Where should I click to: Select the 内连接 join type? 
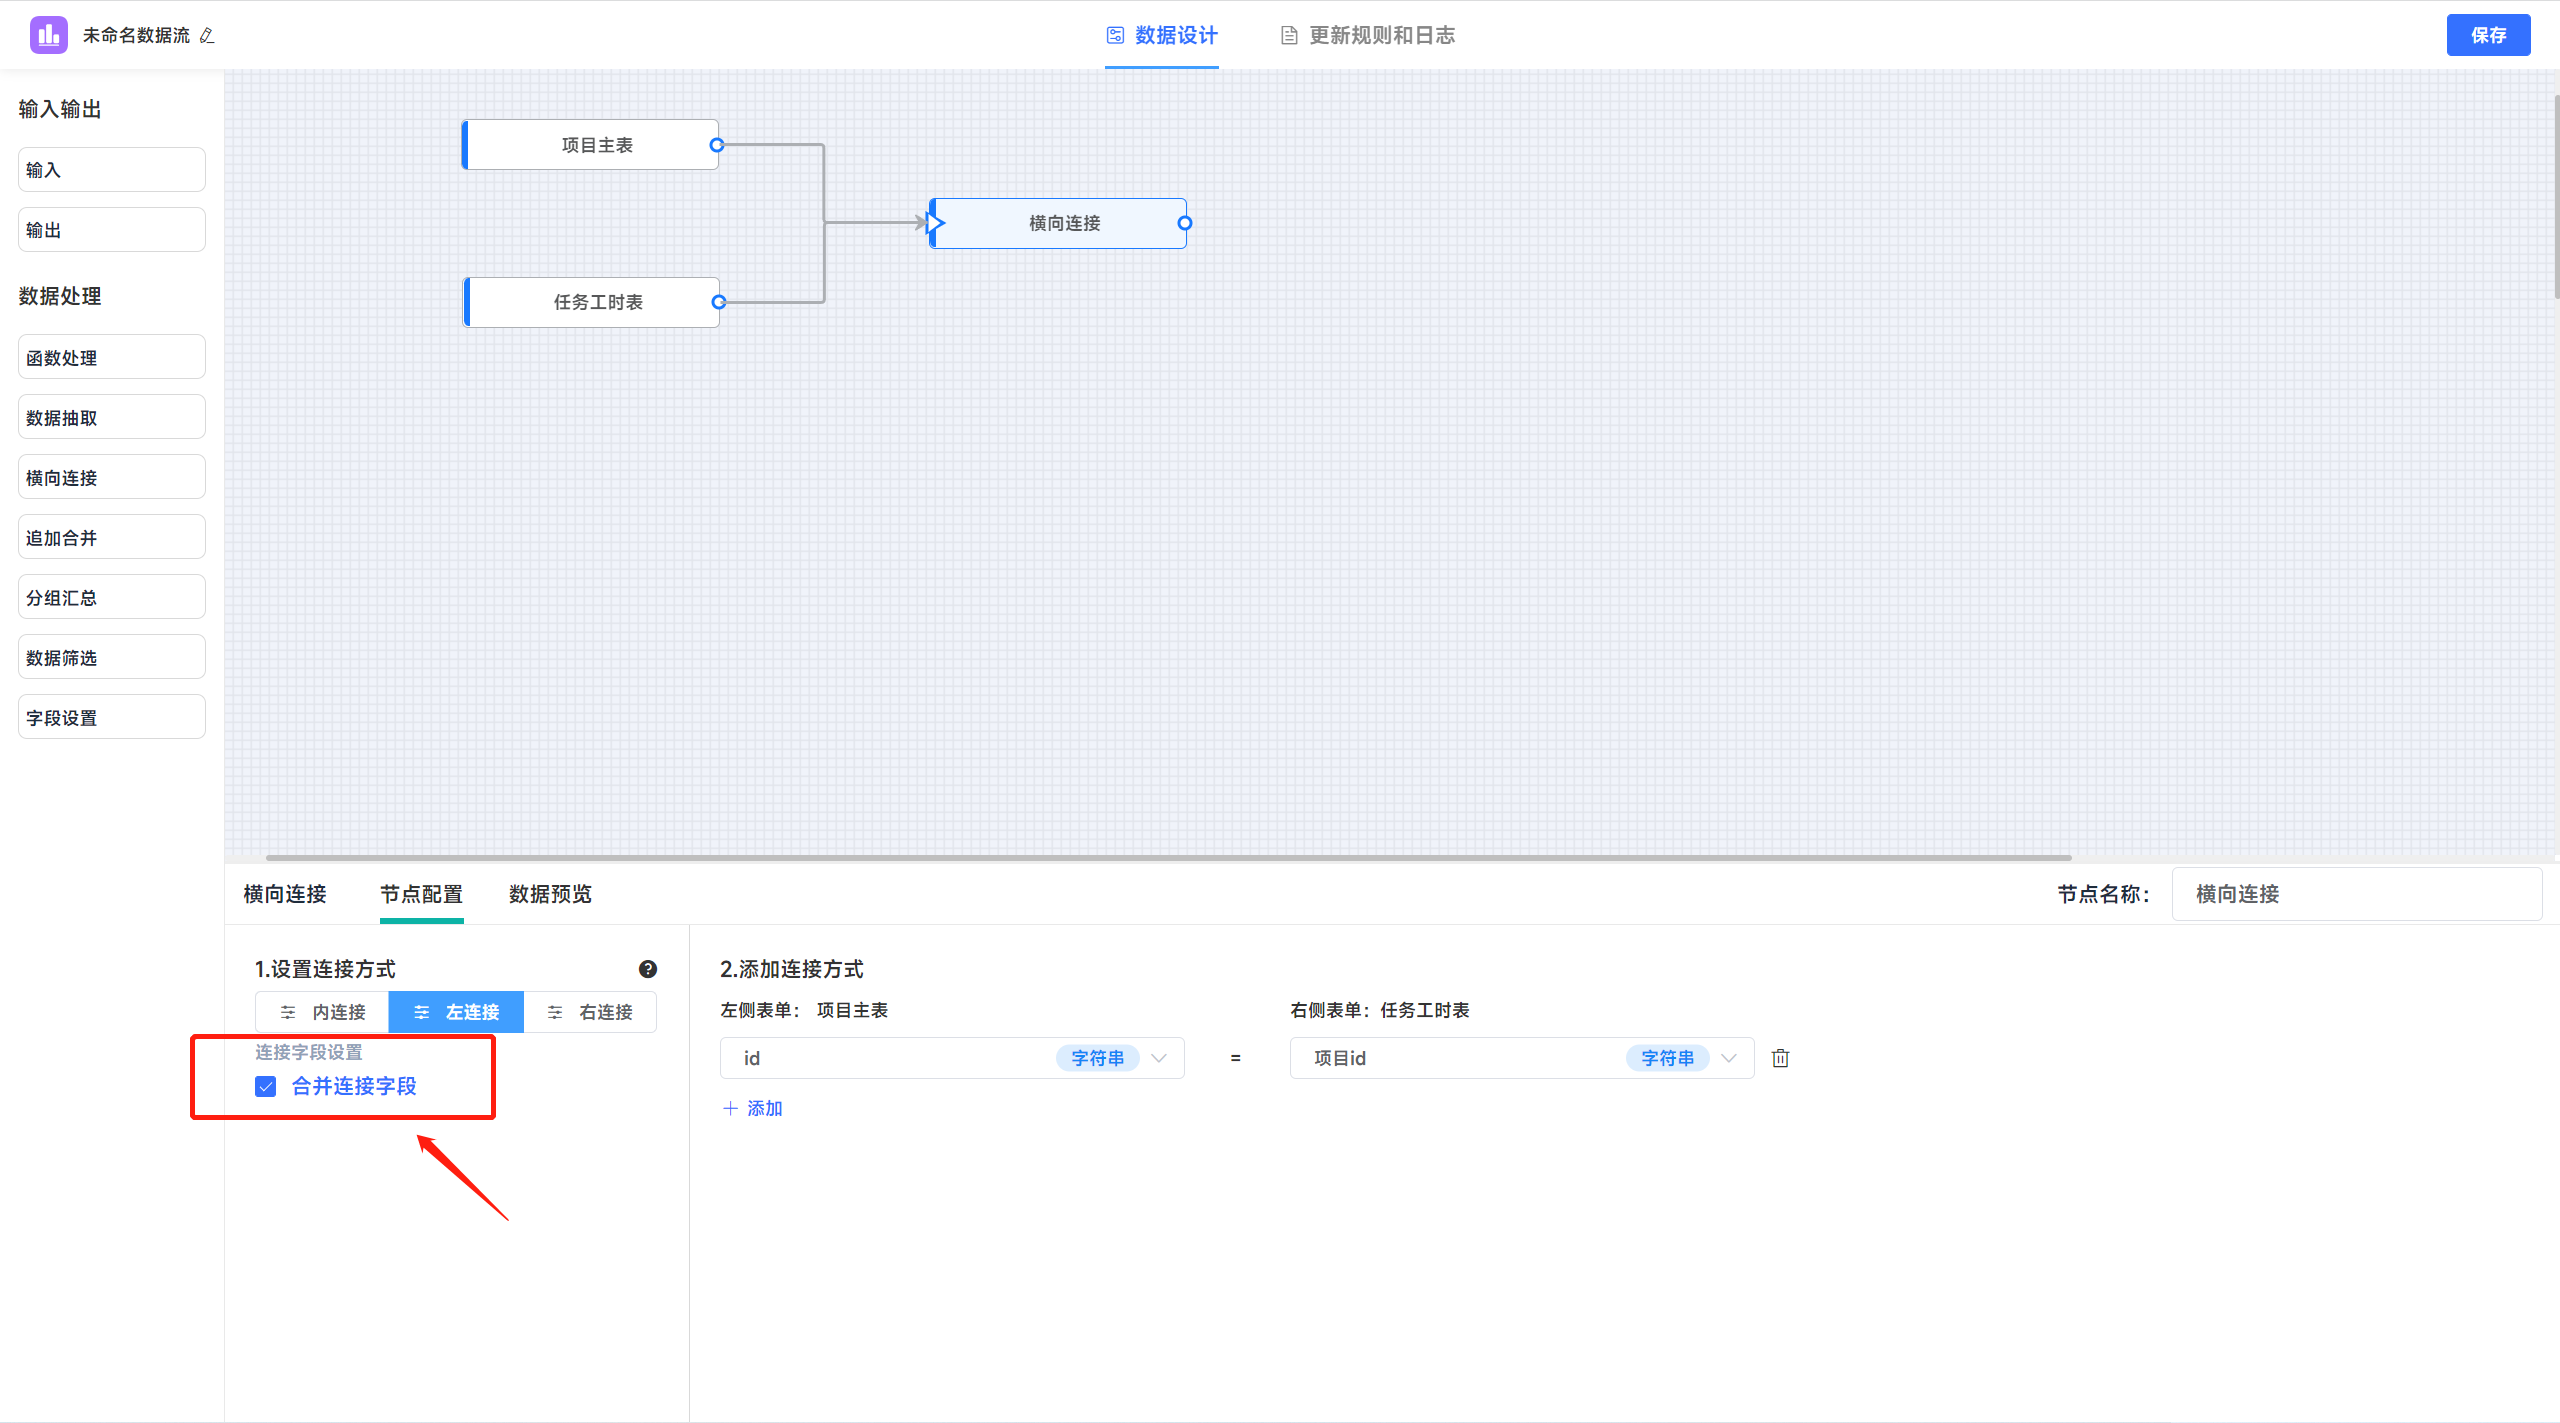322,1012
